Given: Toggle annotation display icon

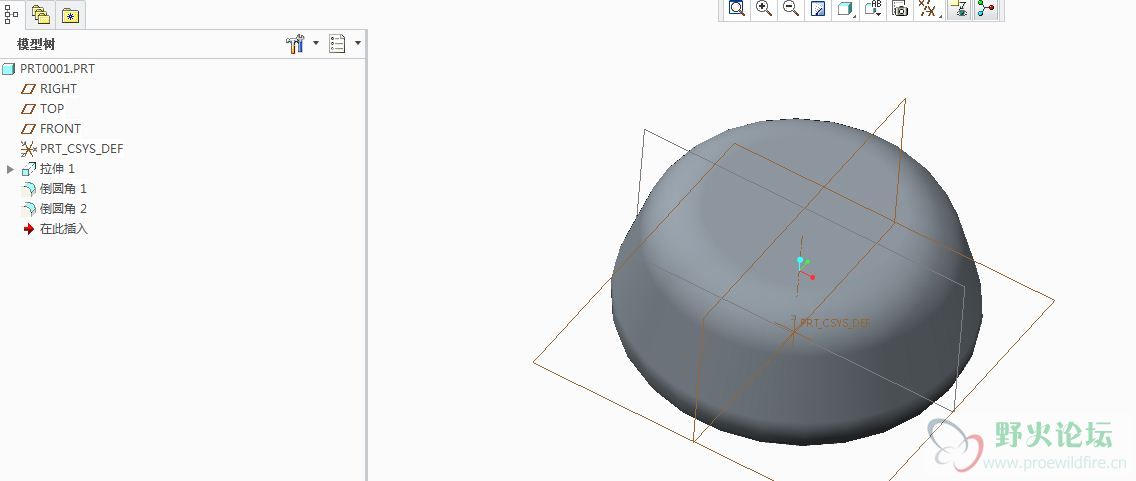Looking at the screenshot, I should click(x=958, y=9).
